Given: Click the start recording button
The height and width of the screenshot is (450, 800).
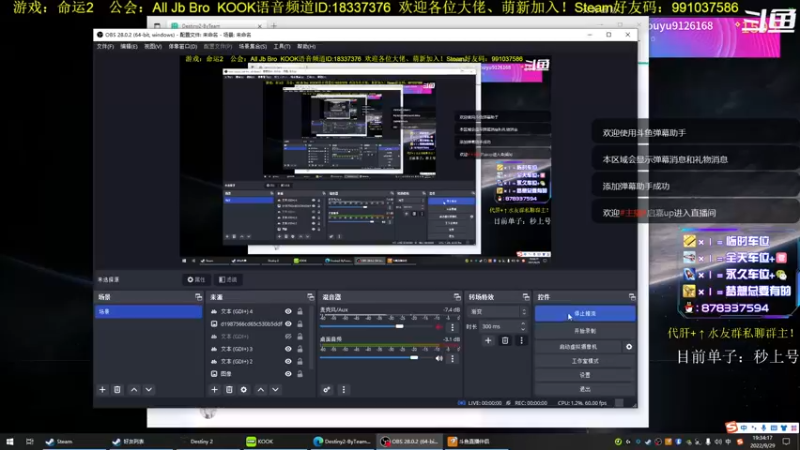Looking at the screenshot, I should pos(585,331).
